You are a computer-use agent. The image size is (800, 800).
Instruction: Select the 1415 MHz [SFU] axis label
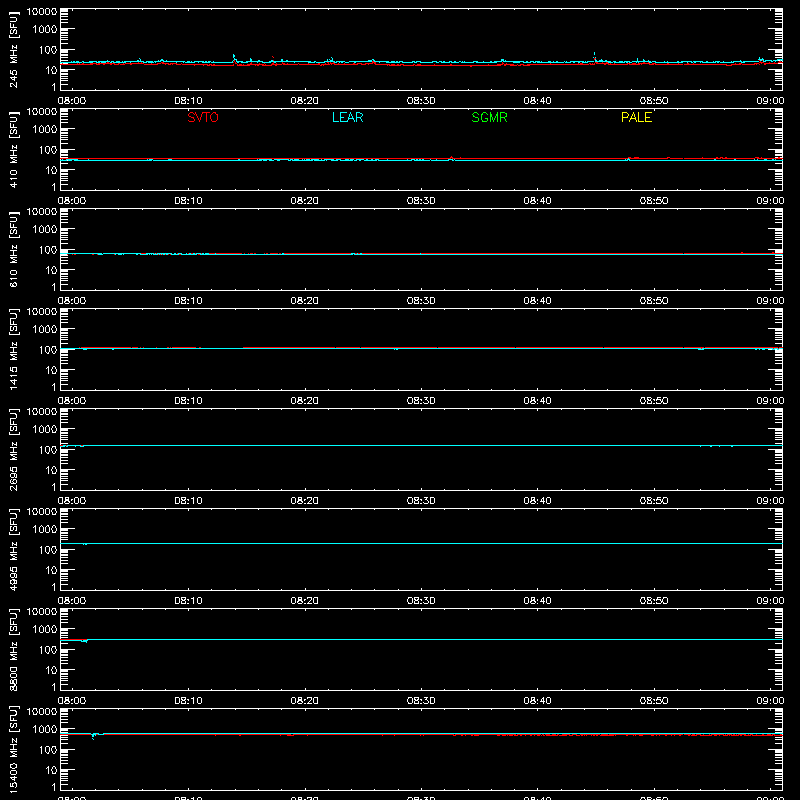[14, 349]
